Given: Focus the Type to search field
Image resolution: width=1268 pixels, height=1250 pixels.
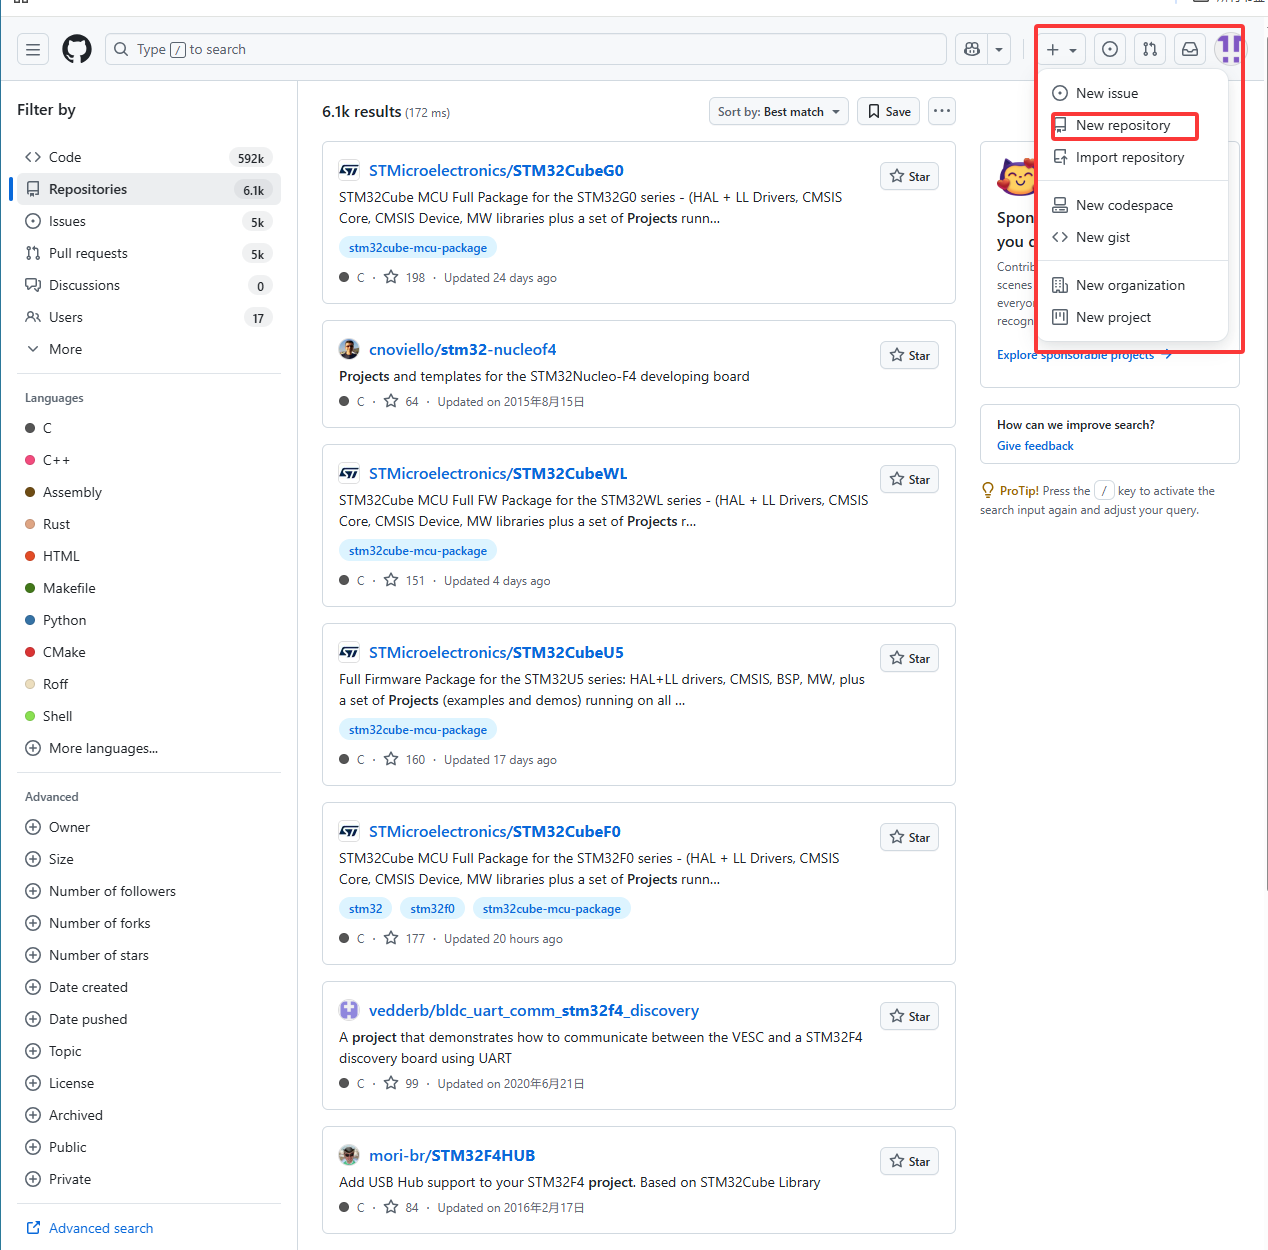Looking at the screenshot, I should pos(525,49).
